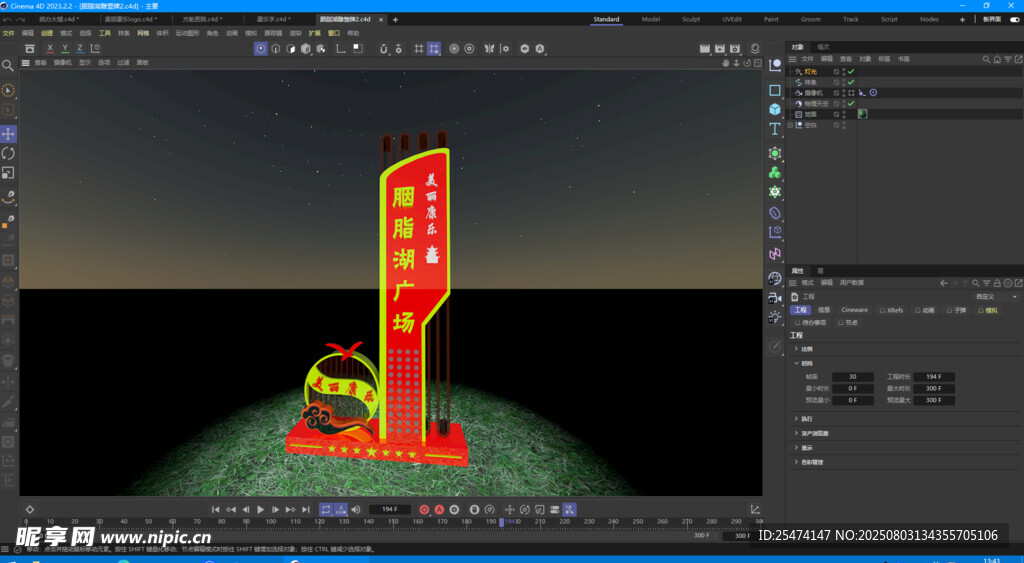Click frame 100 on the timeline ruler
This screenshot has height=563, width=1024.
click(268, 522)
